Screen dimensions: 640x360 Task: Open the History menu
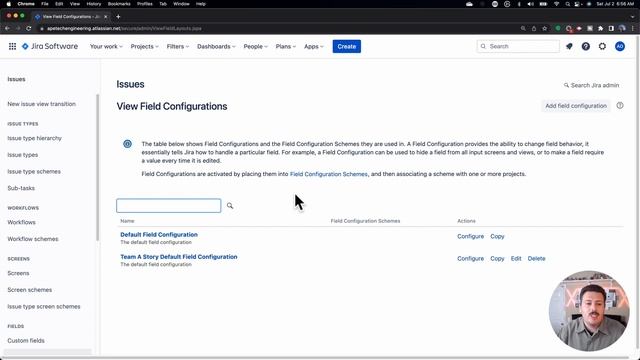click(93, 4)
